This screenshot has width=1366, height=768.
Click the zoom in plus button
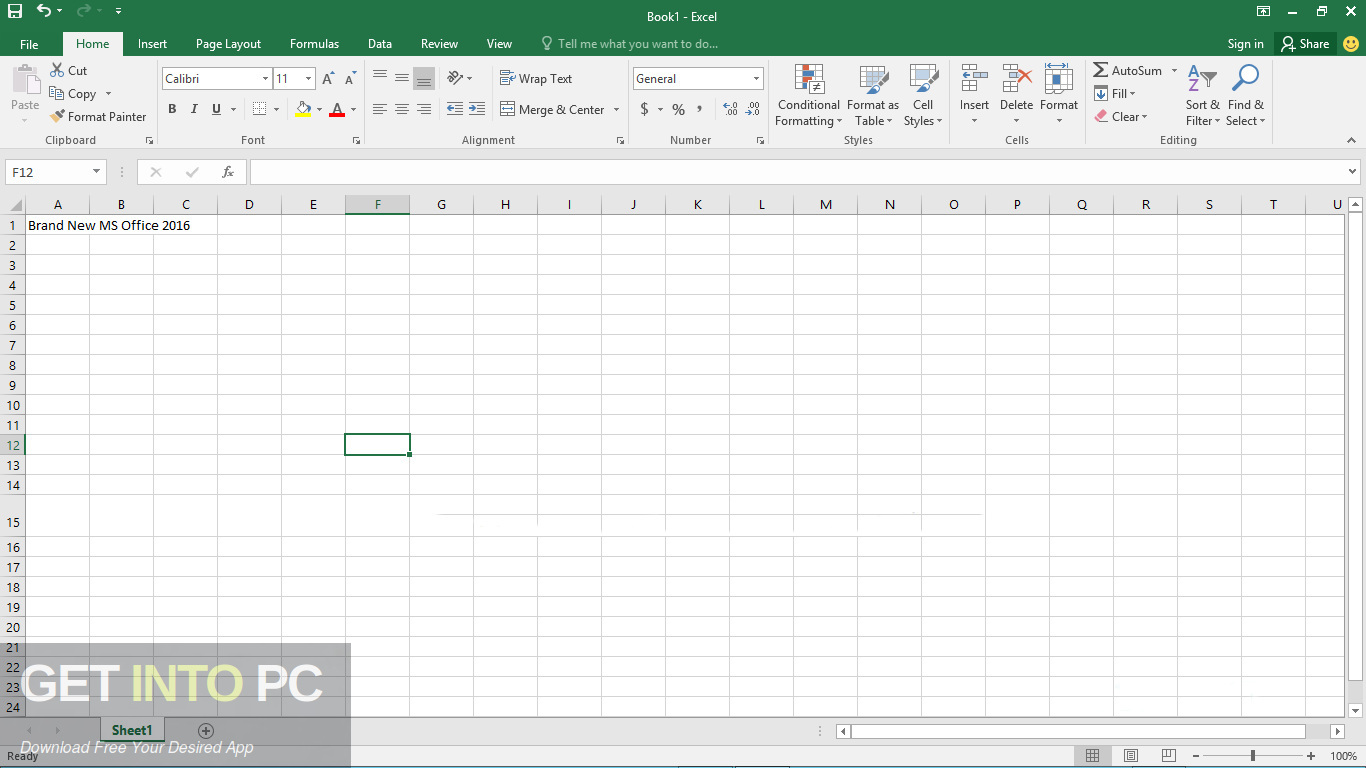click(1310, 756)
